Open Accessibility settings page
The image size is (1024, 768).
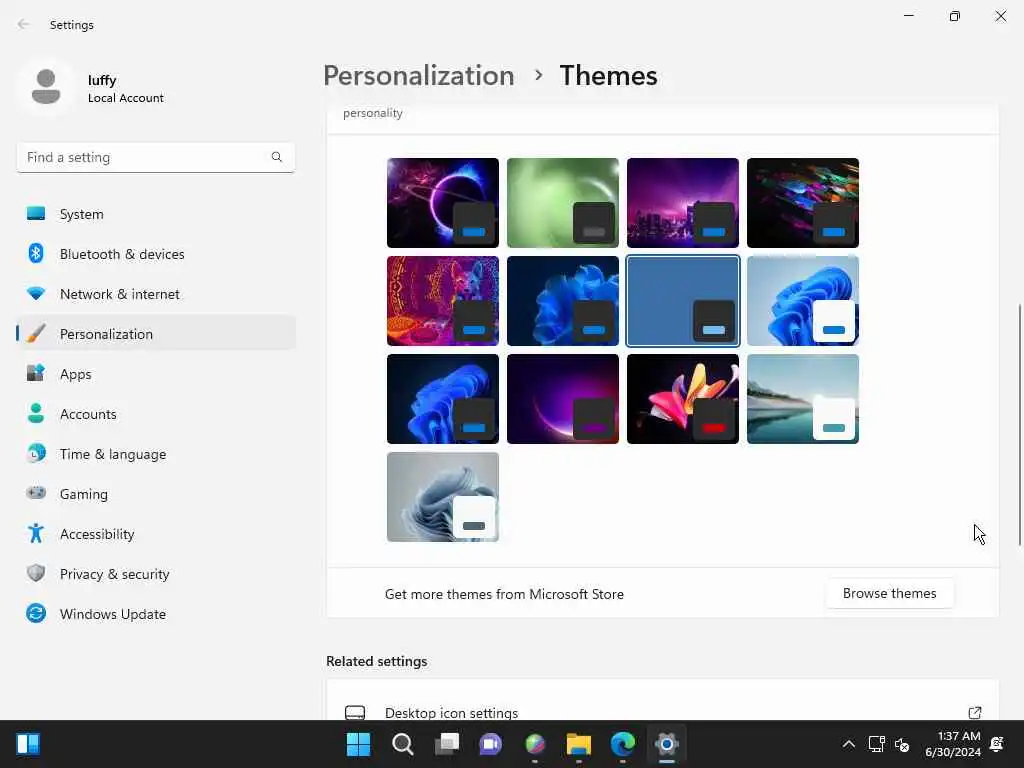click(155, 534)
